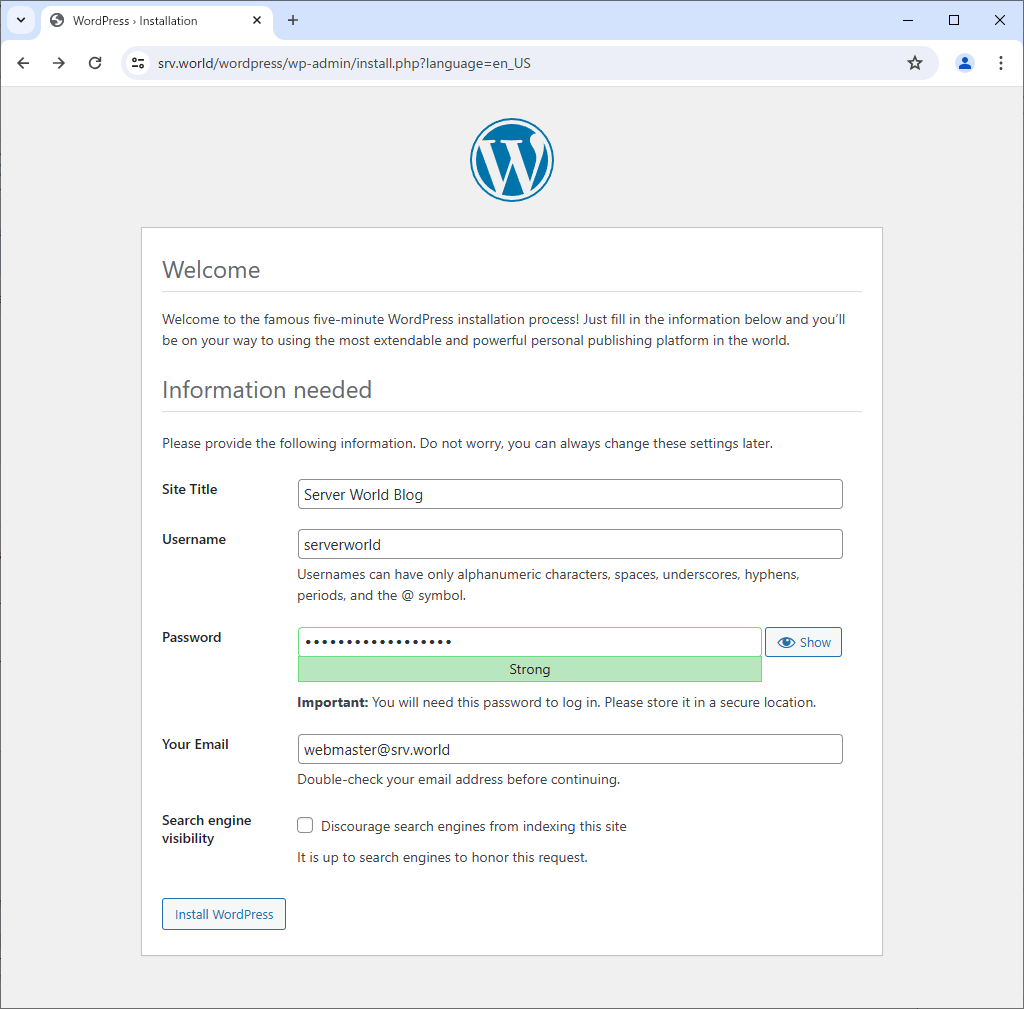
Task: Click the Install WordPress button
Action: tap(224, 914)
